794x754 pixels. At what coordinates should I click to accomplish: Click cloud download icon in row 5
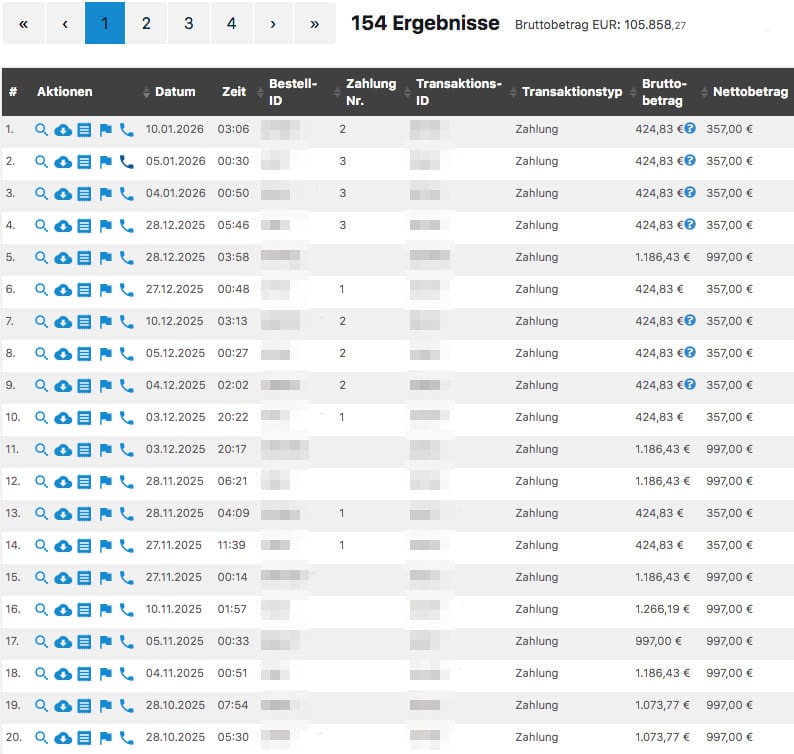point(62,257)
